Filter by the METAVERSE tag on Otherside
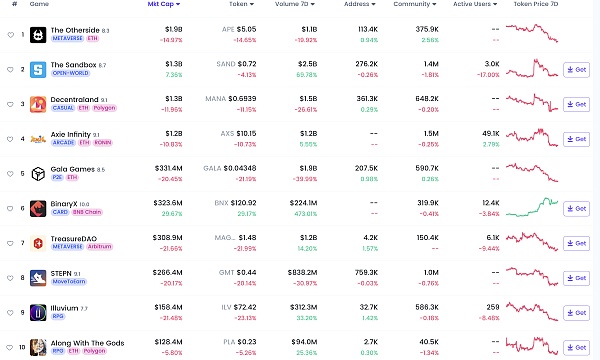 (x=67, y=39)
